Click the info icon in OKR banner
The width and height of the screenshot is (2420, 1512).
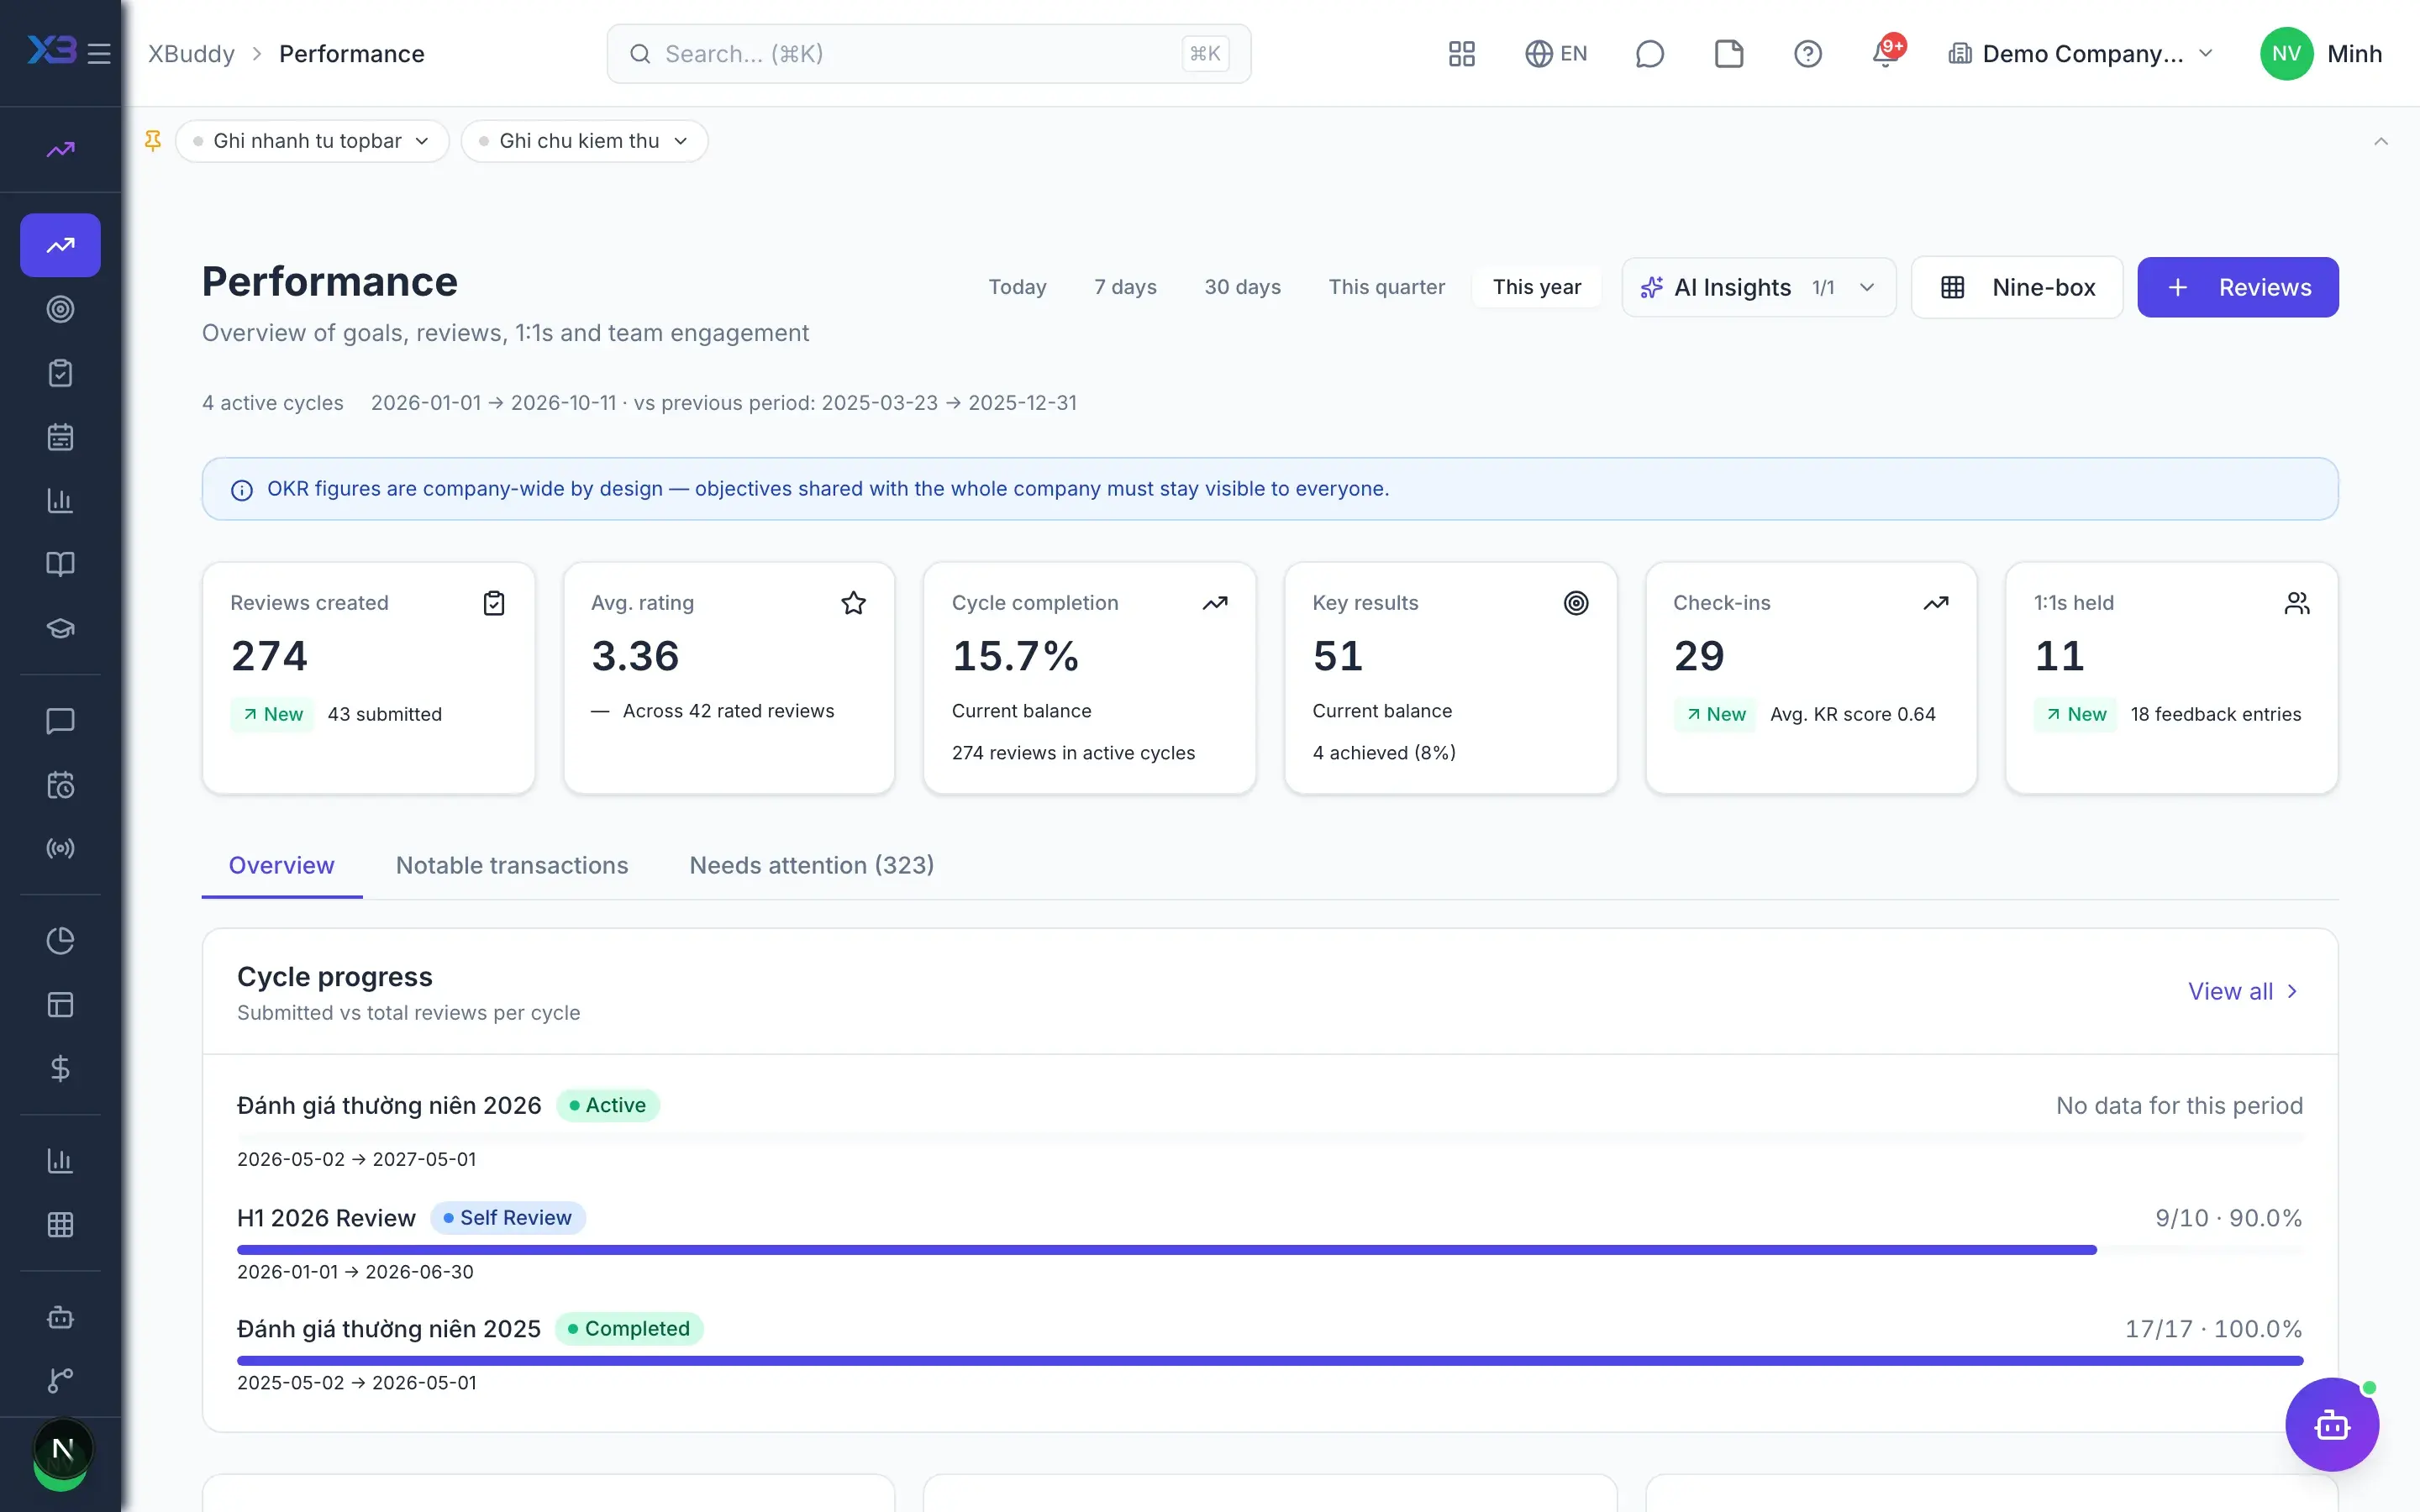(241, 490)
